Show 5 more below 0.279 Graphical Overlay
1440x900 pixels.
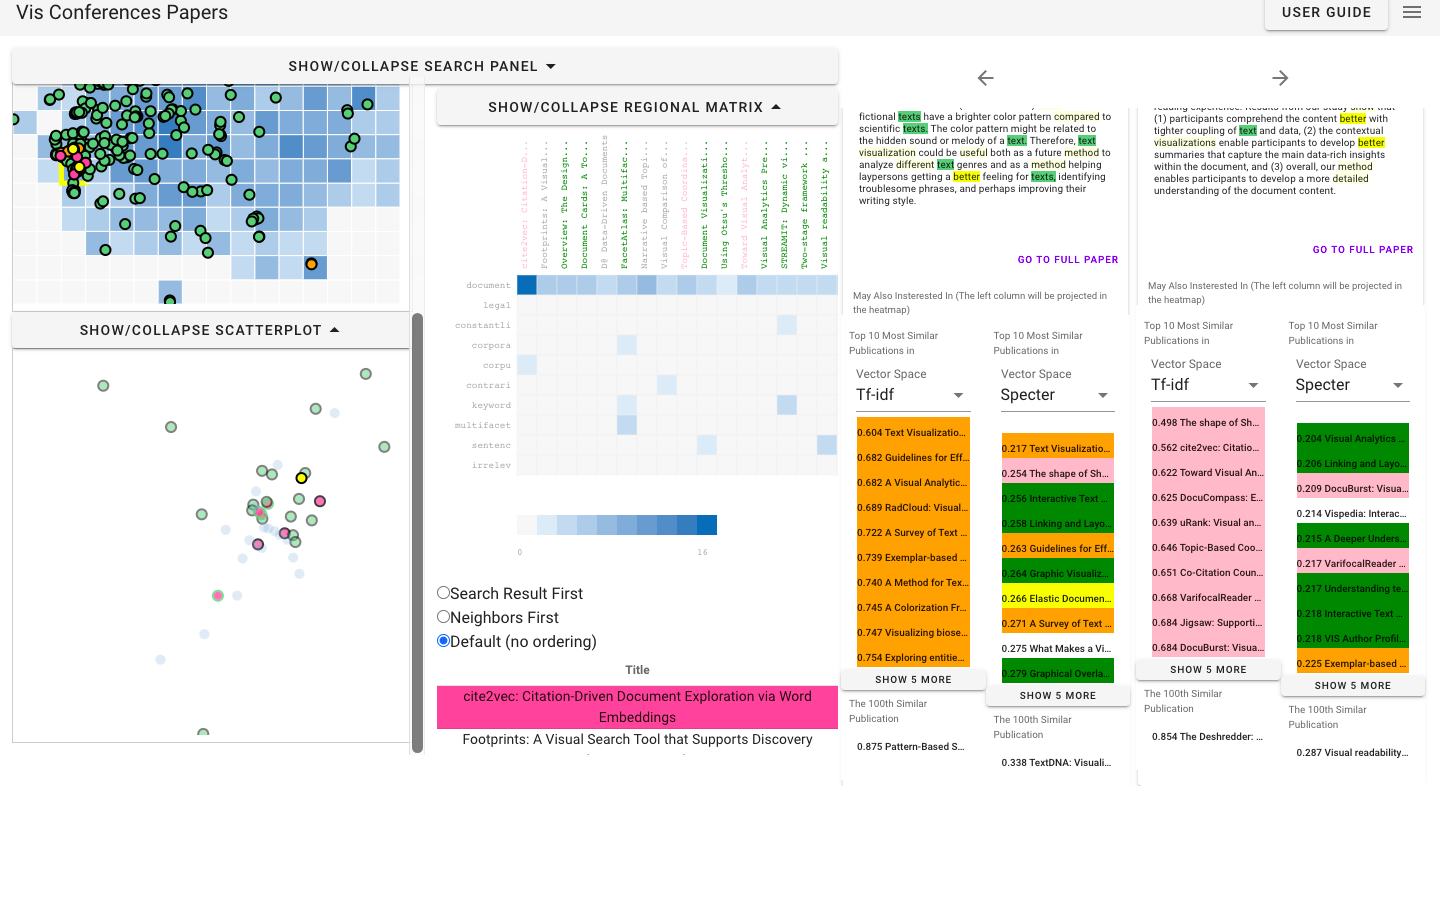(x=1058, y=696)
